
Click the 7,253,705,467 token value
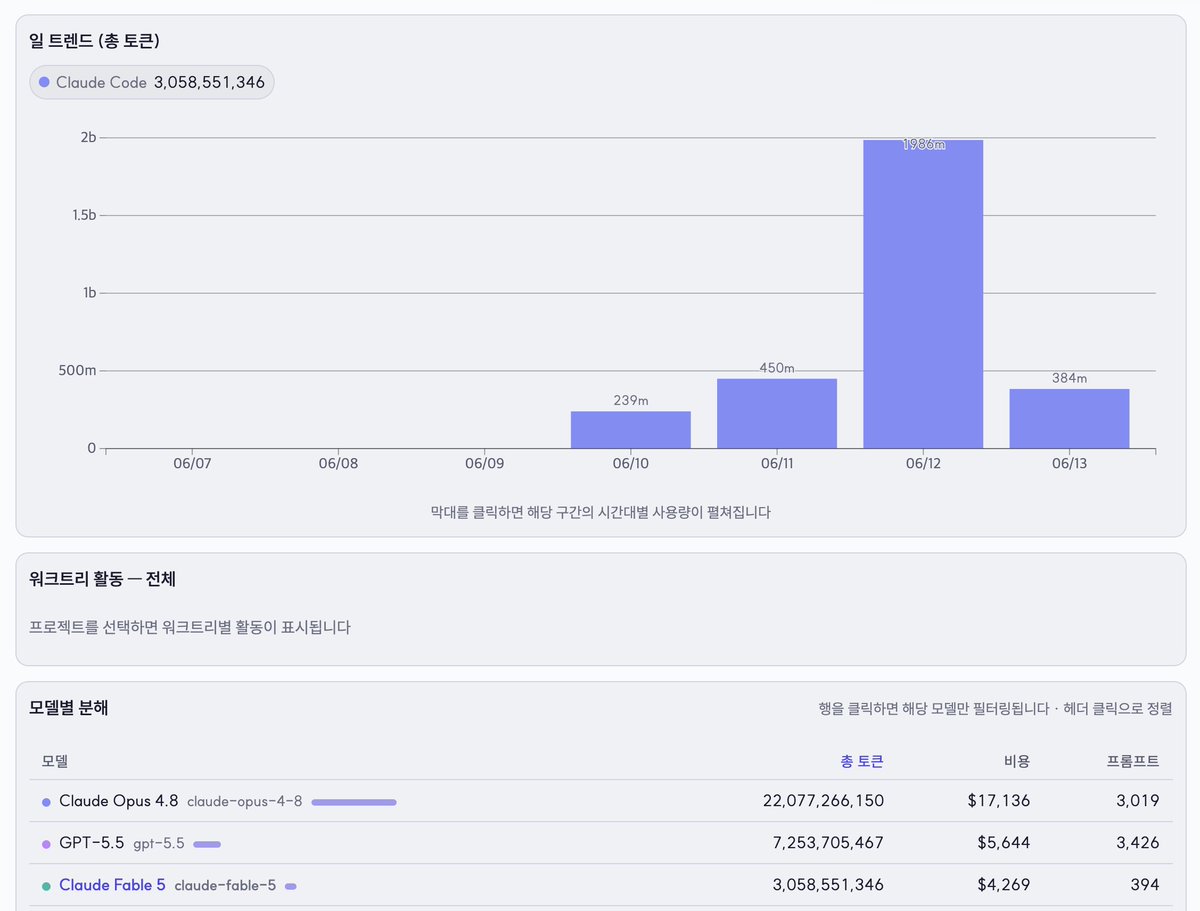pyautogui.click(x=829, y=843)
